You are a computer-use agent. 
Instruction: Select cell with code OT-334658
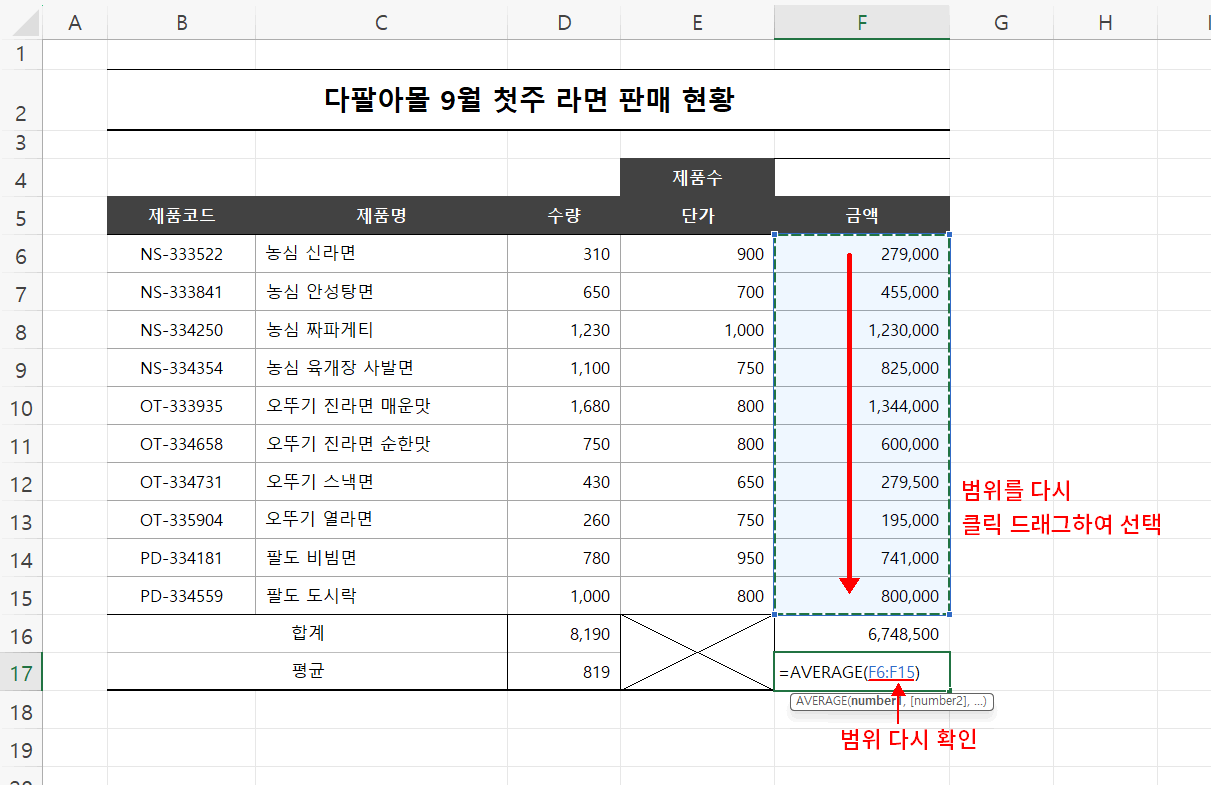[181, 444]
